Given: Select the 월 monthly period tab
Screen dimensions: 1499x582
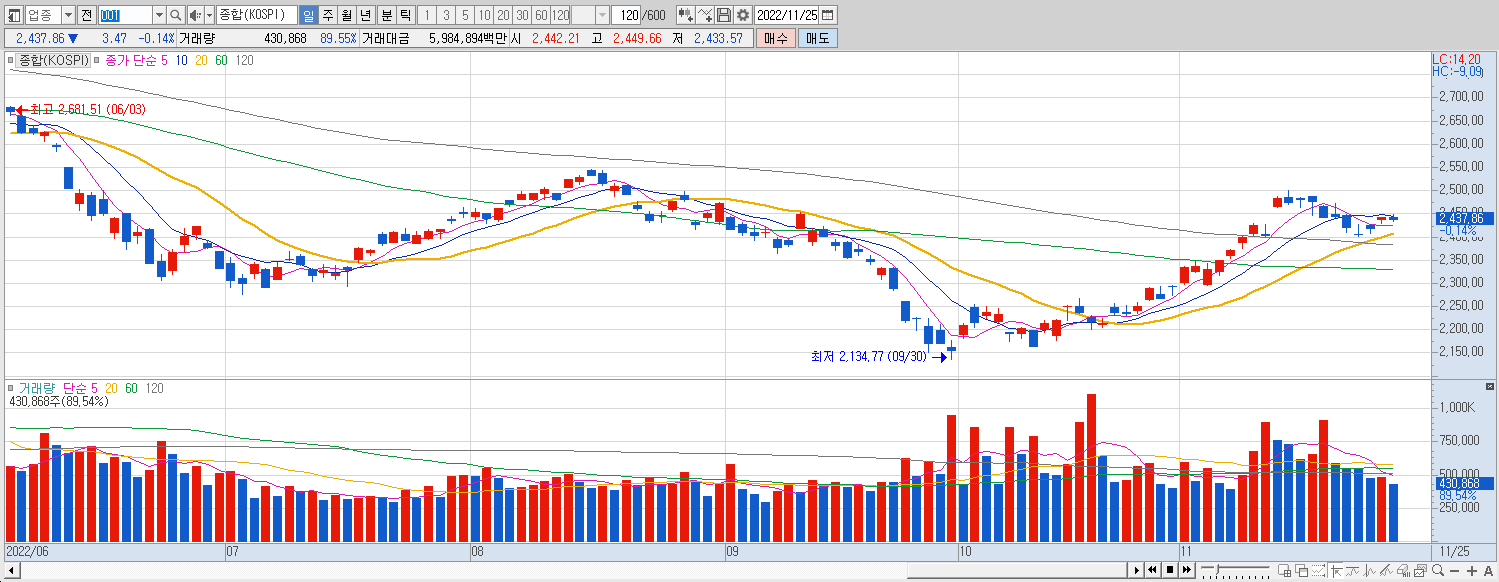Looking at the screenshot, I should (x=346, y=15).
